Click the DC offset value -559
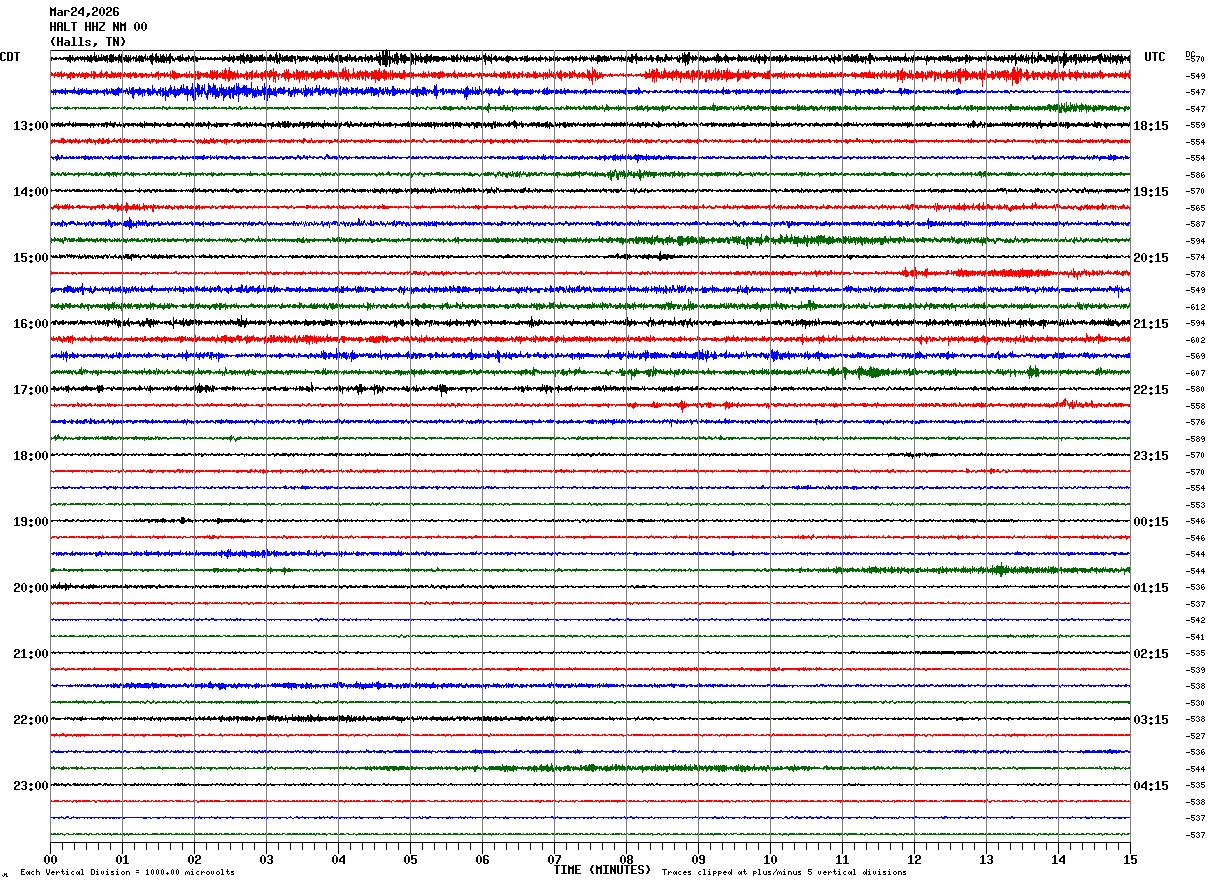The height and width of the screenshot is (886, 1210). [1195, 125]
